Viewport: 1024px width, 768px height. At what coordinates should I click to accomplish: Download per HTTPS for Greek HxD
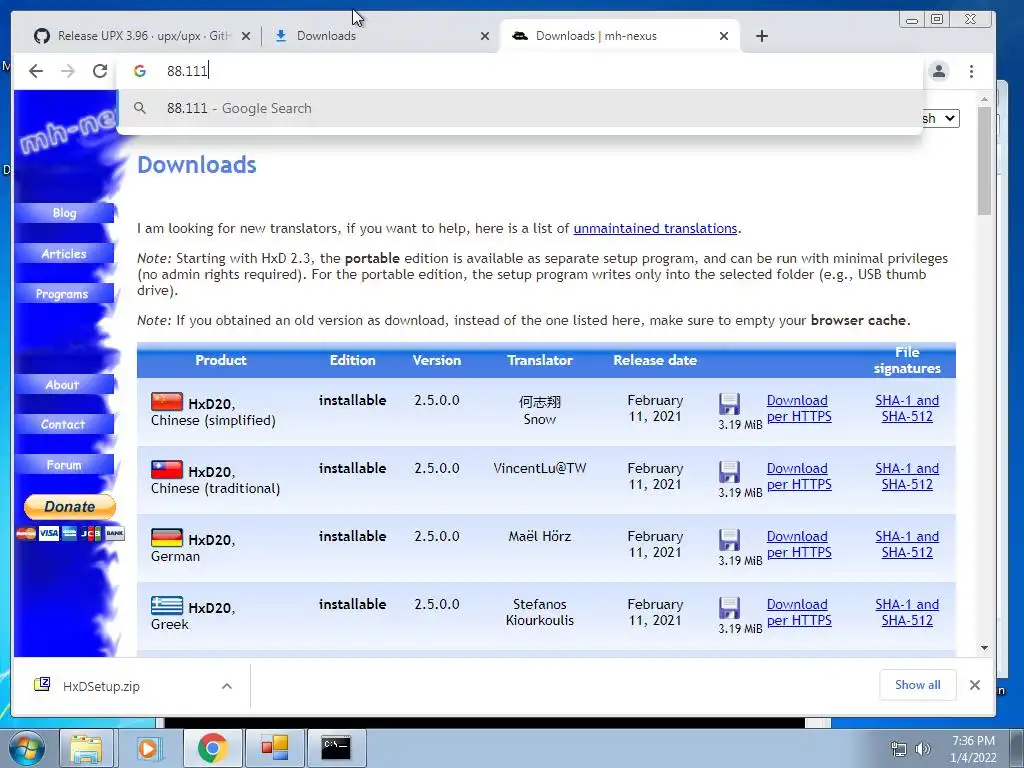[x=799, y=612]
